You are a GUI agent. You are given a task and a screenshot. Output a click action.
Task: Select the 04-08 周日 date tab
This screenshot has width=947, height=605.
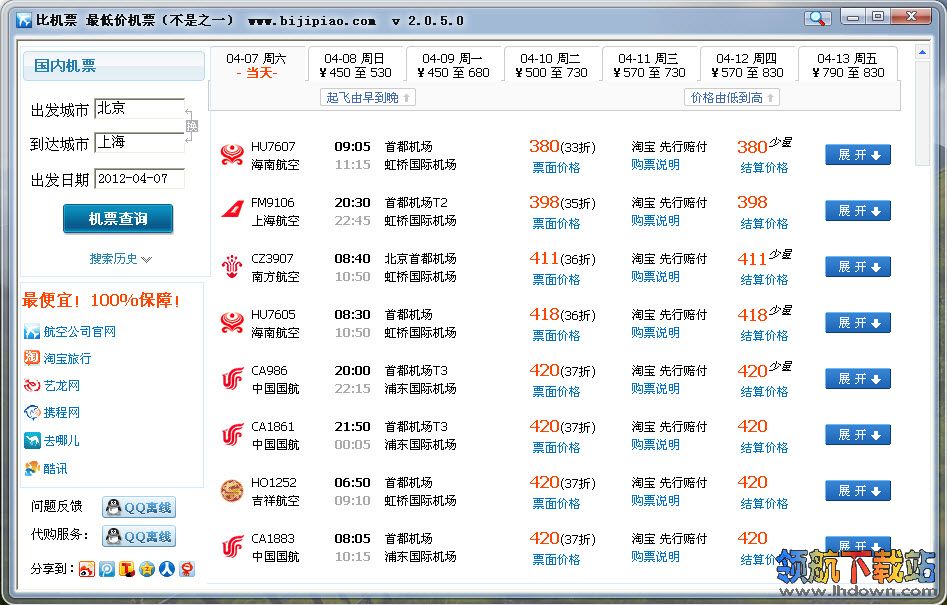(355, 65)
